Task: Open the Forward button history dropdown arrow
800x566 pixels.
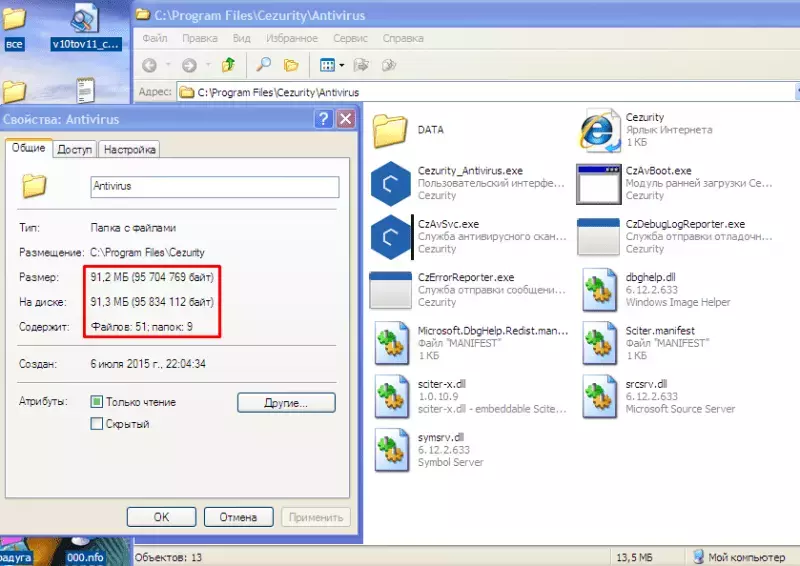Action: click(x=208, y=65)
